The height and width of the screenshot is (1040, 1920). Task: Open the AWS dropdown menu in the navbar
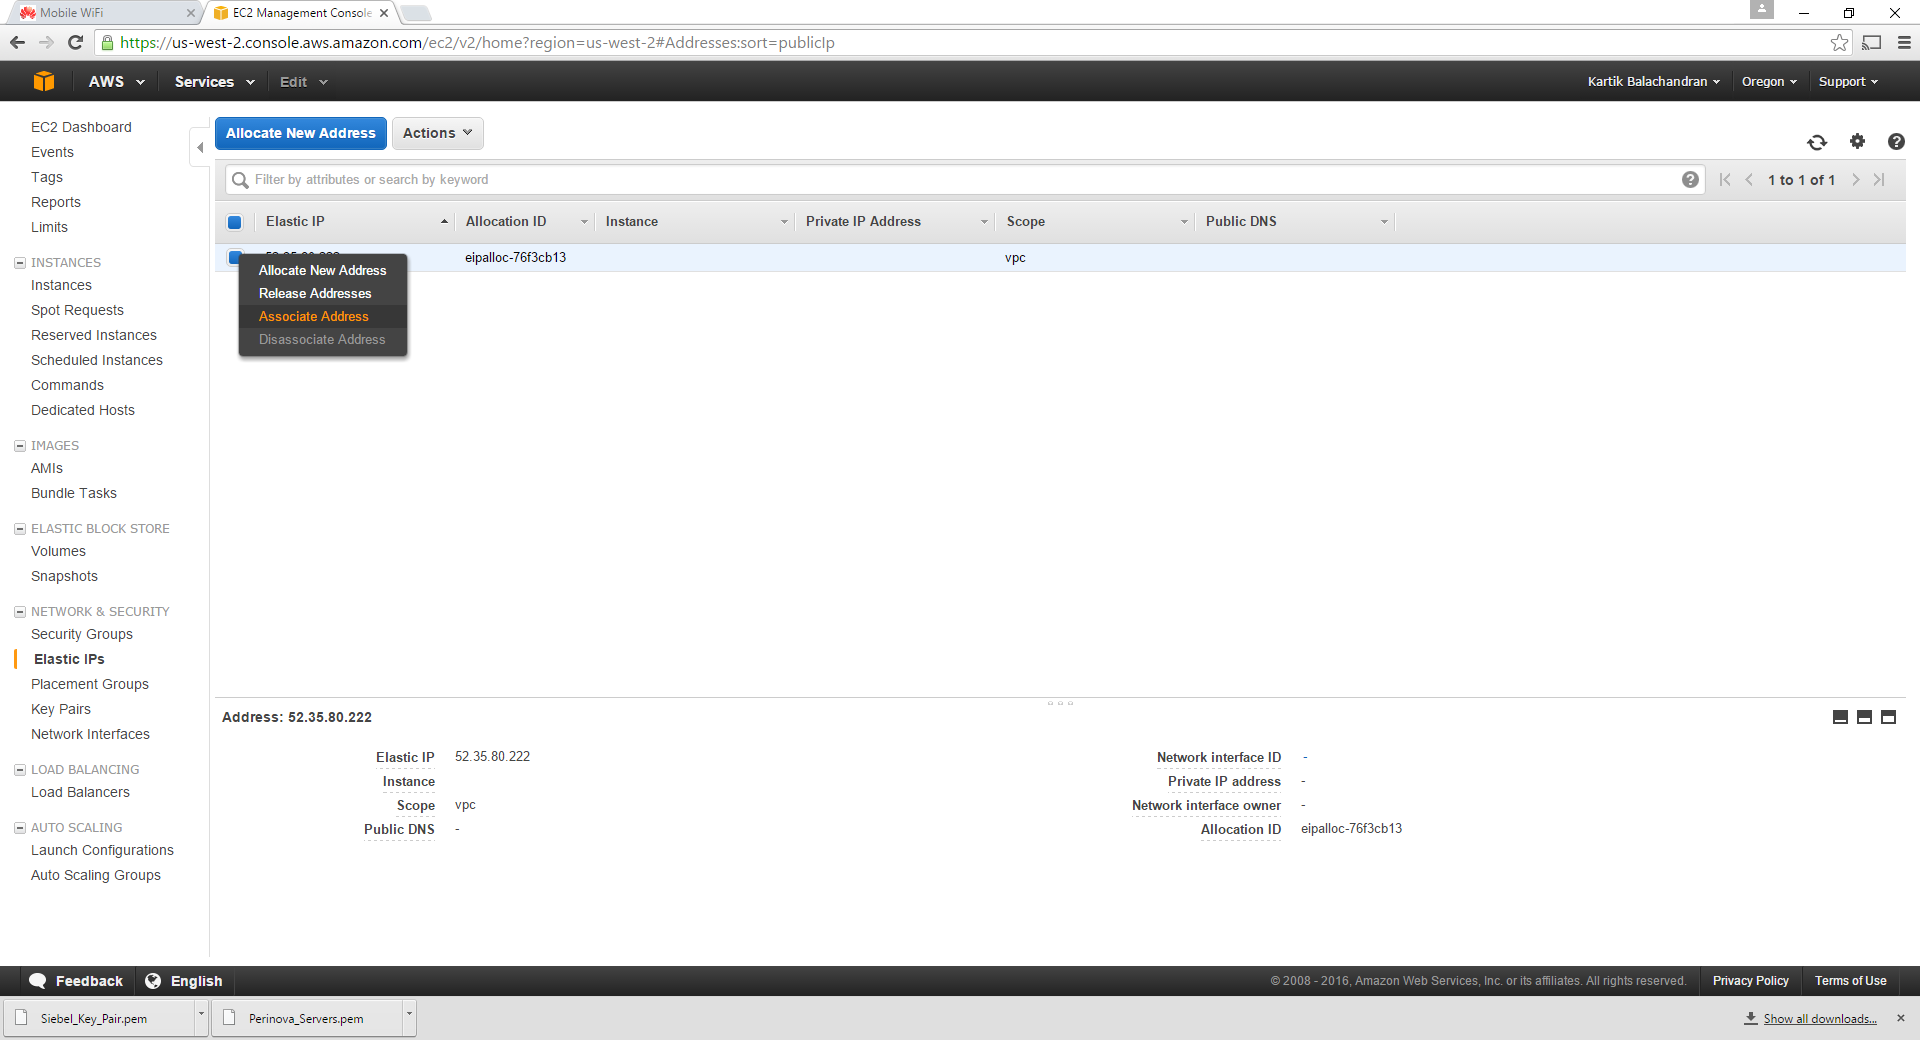[116, 82]
